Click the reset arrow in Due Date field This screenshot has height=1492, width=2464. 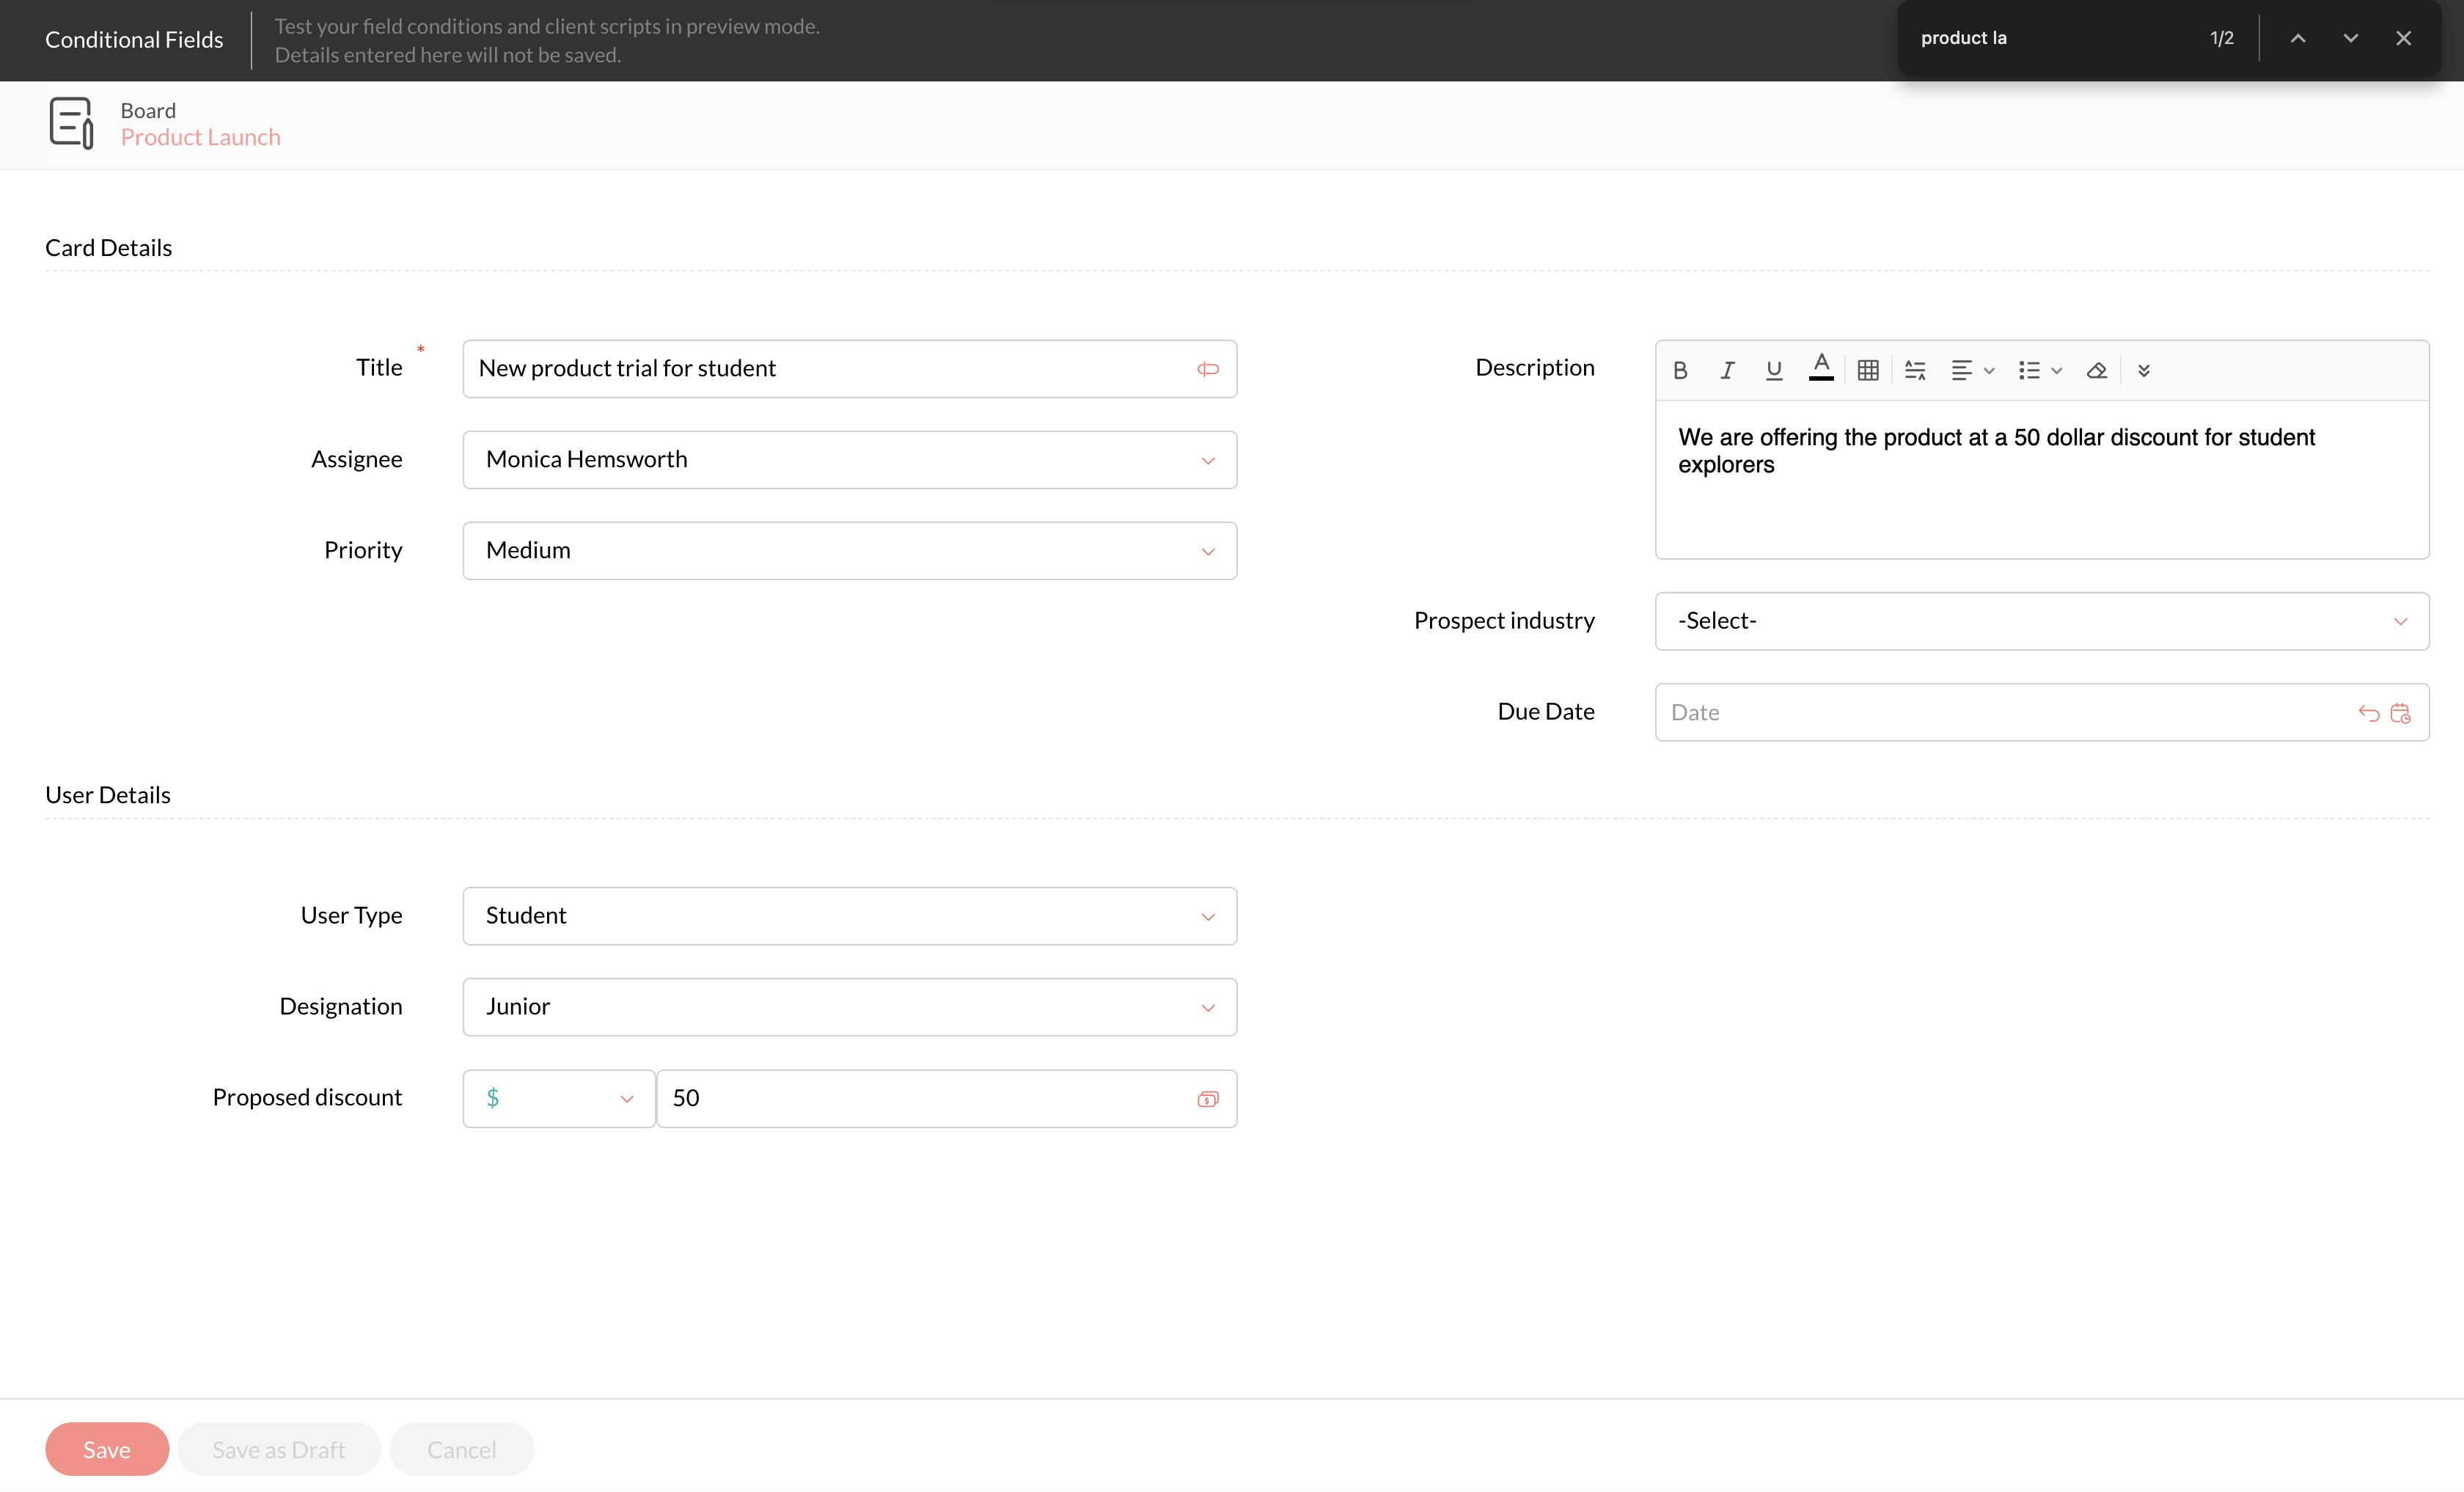coord(2368,713)
